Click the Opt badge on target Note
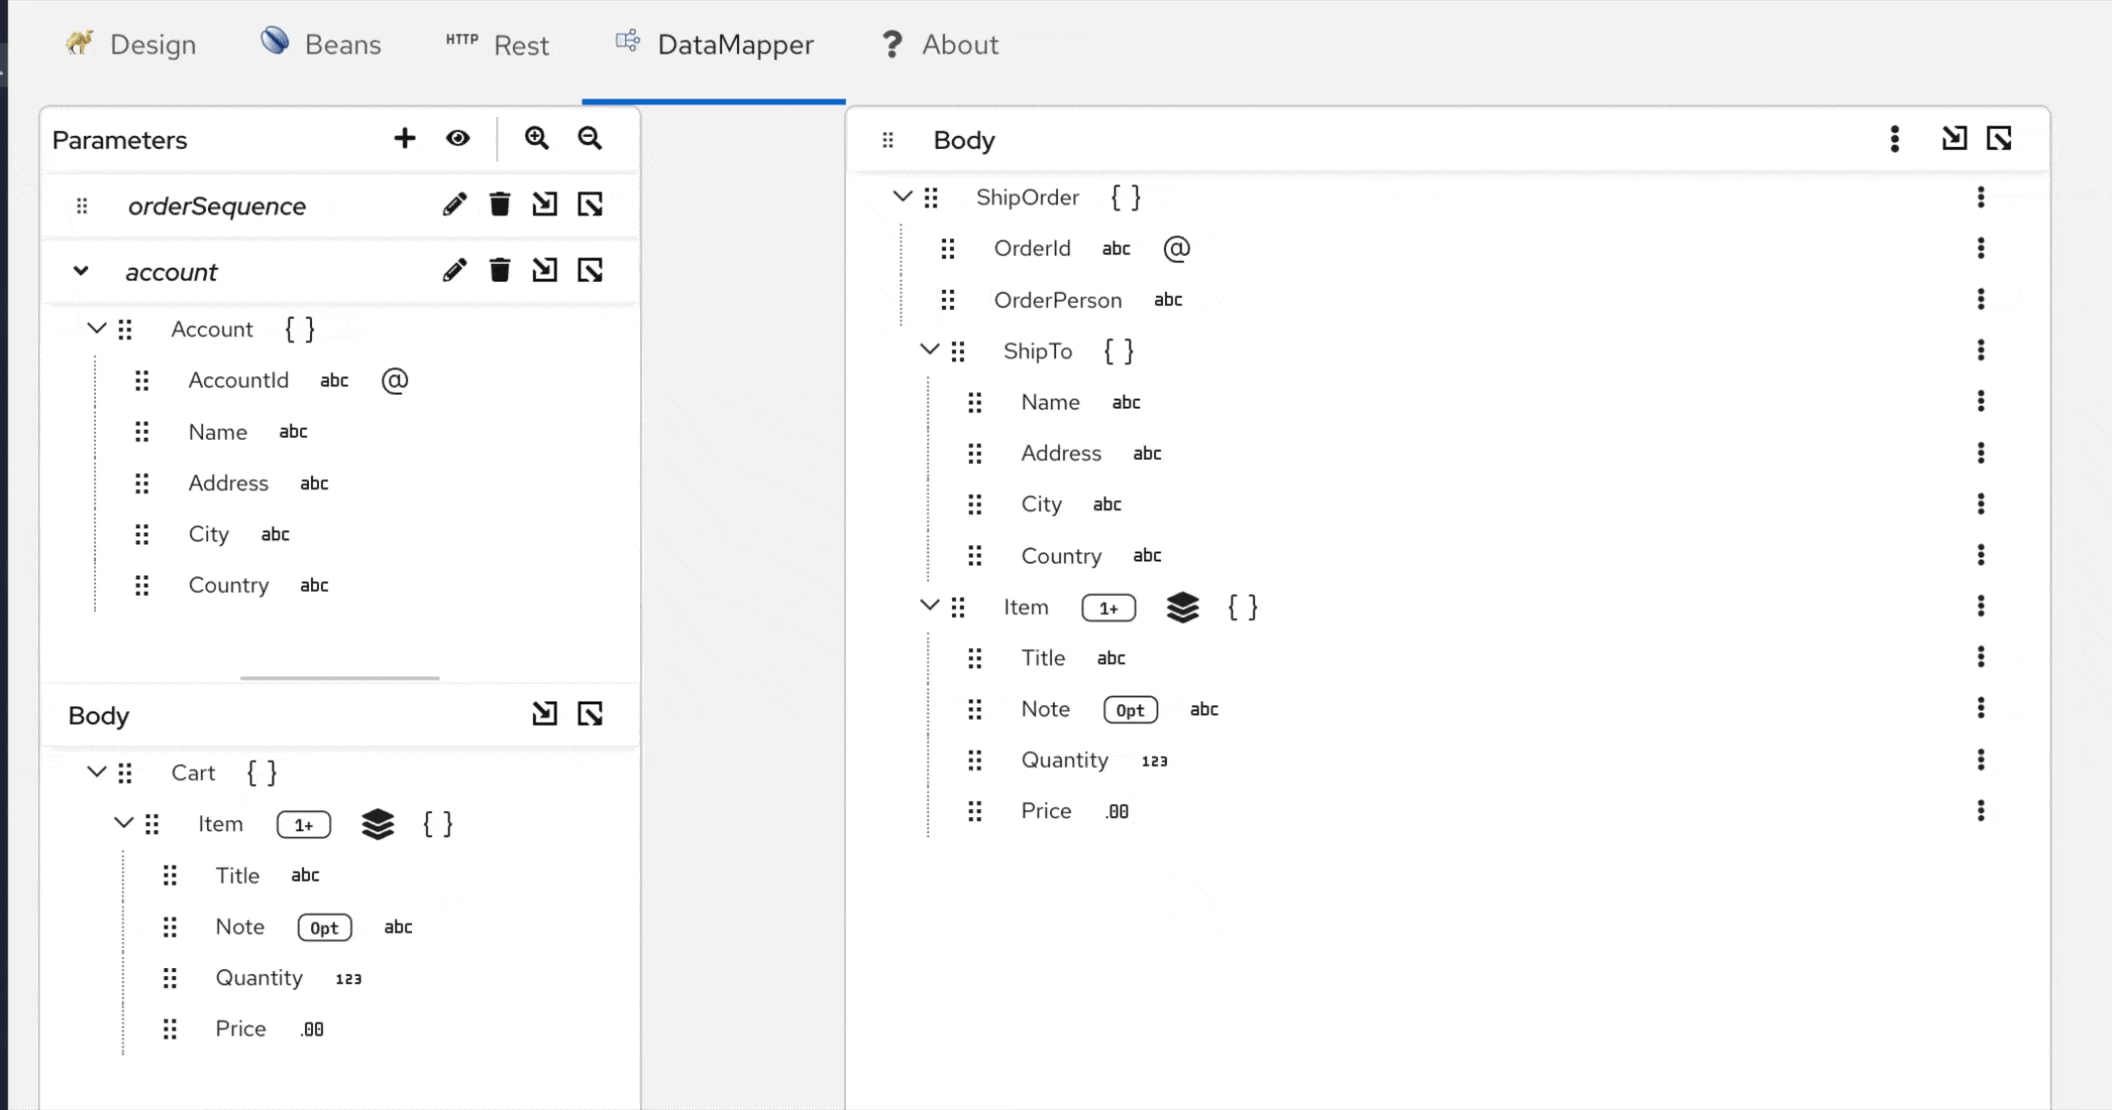 1130,710
